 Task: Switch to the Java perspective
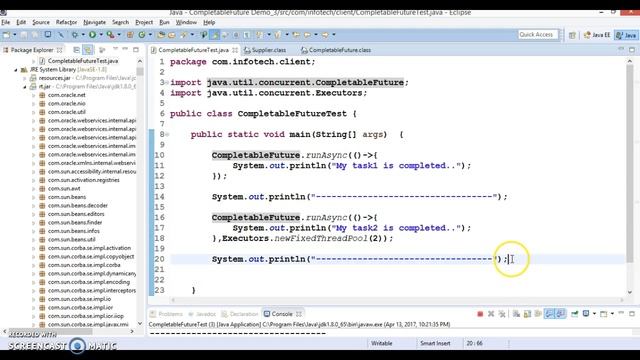626,35
